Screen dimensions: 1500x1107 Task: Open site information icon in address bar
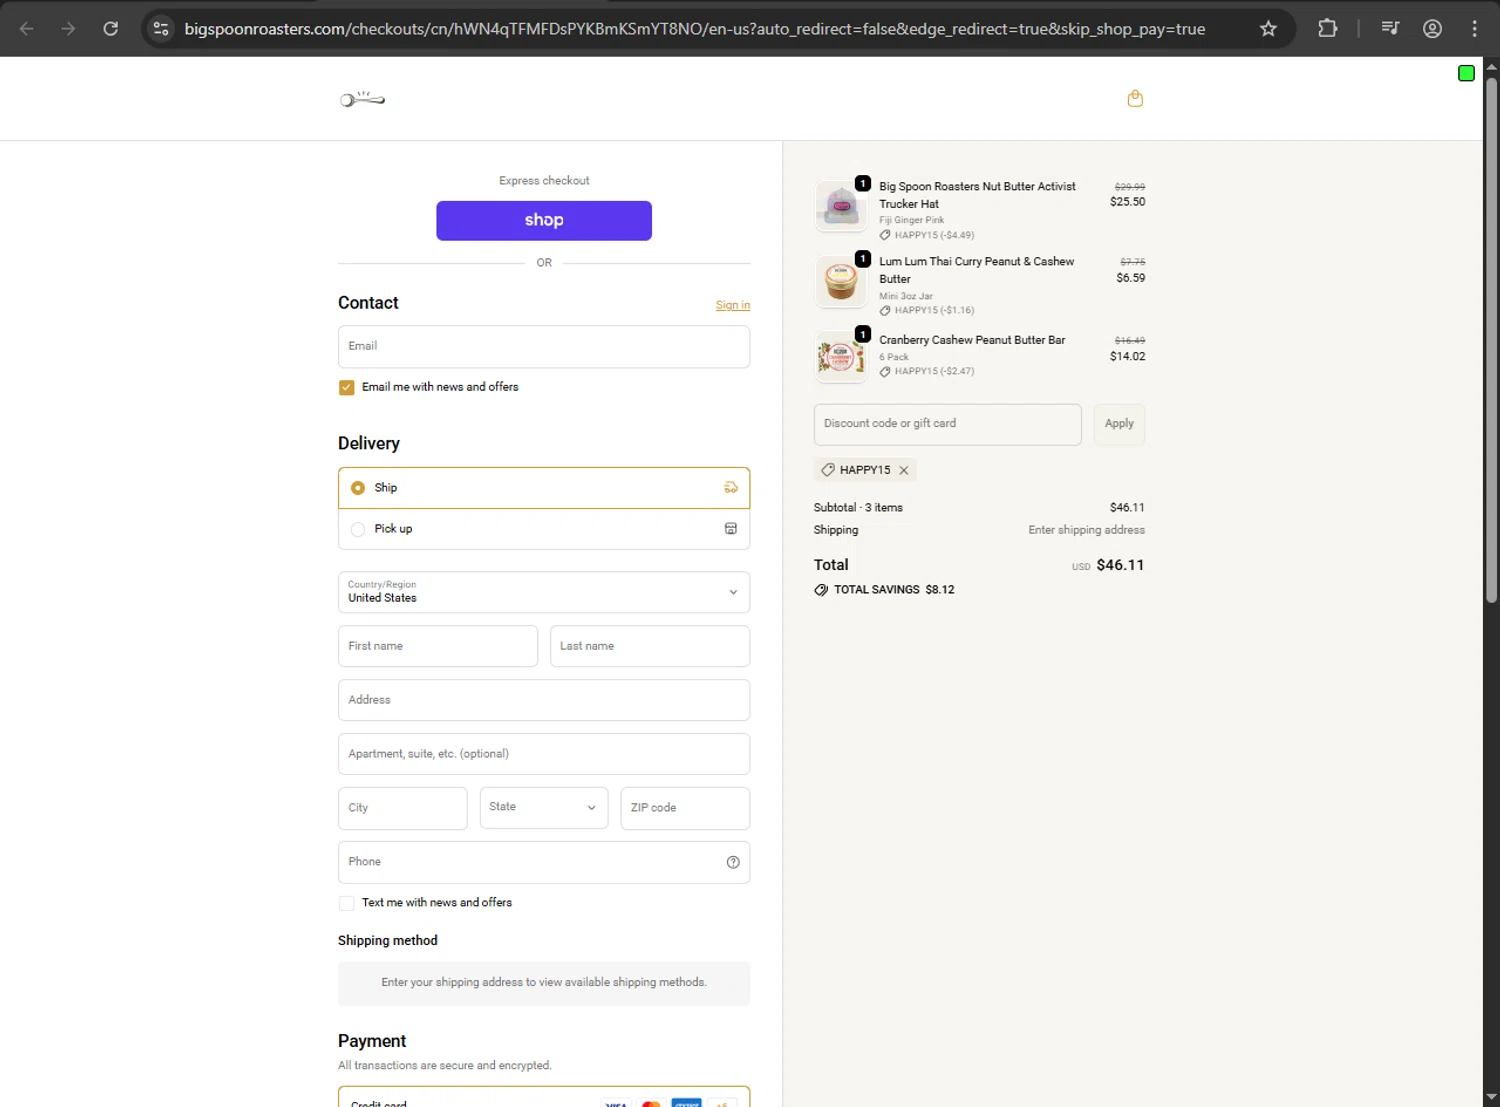161,29
